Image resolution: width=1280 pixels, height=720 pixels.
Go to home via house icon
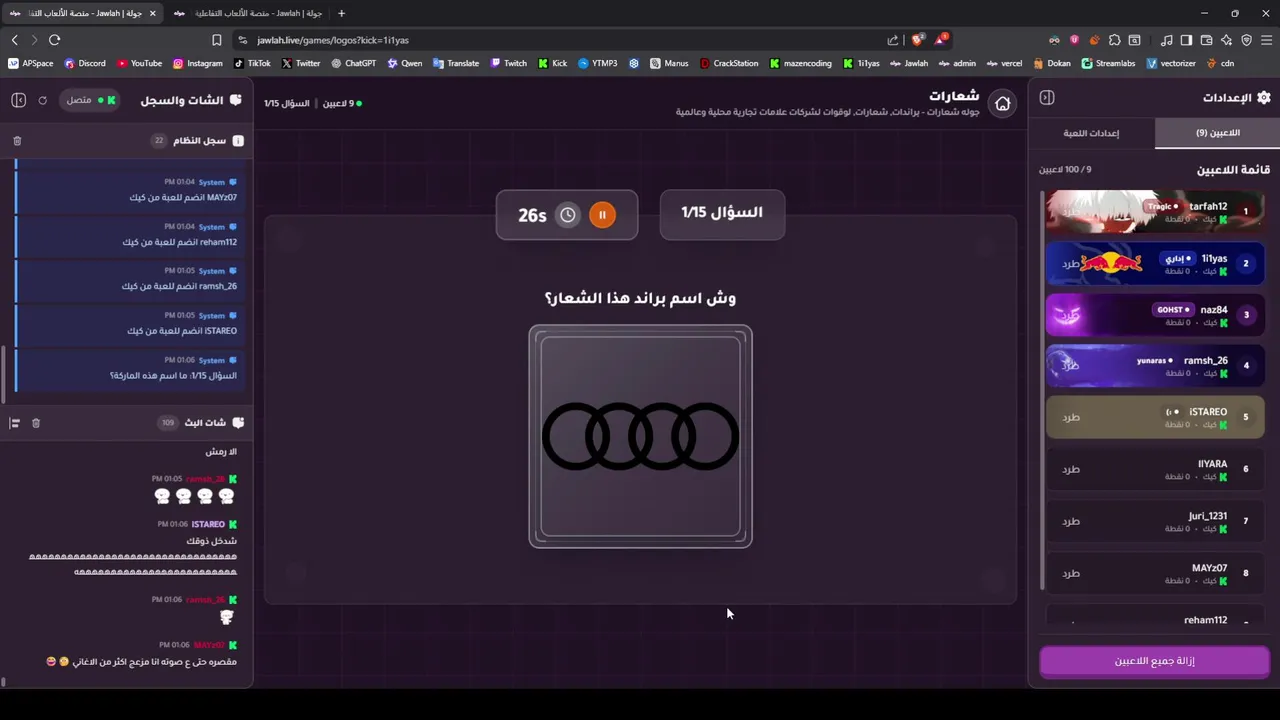[1002, 103]
